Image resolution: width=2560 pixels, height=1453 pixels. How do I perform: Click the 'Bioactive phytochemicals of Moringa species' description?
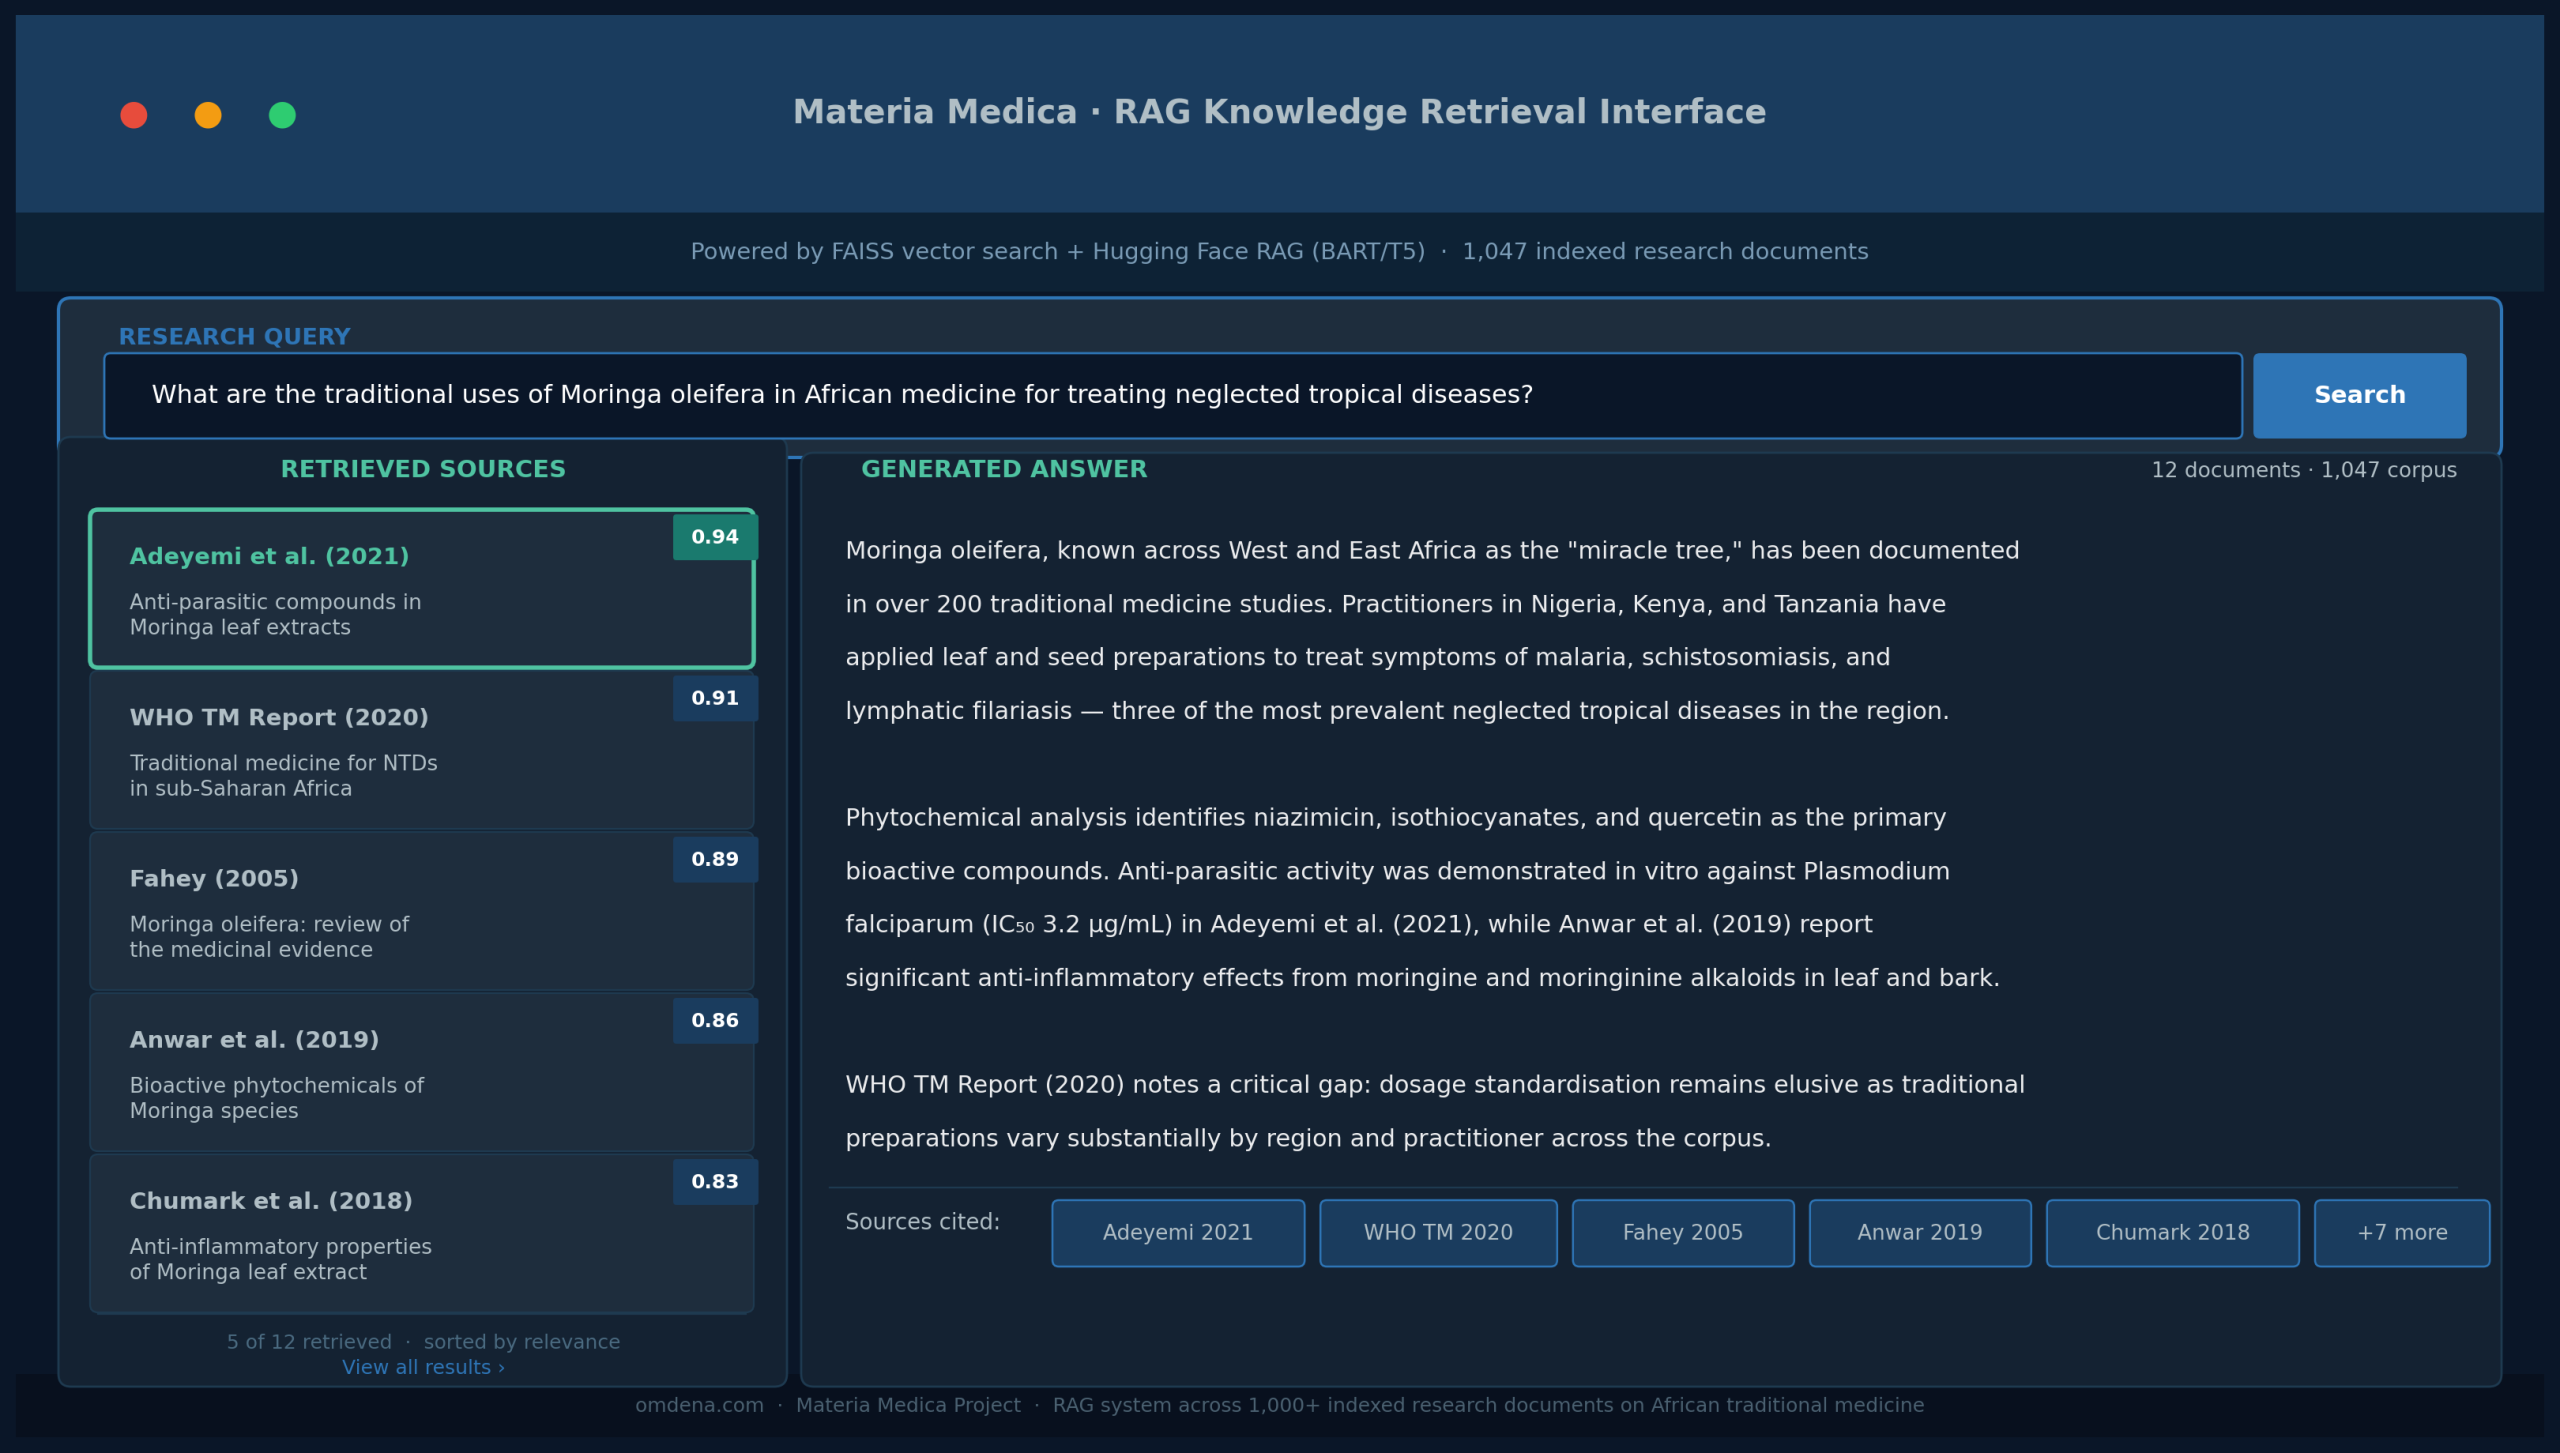pyautogui.click(x=277, y=1098)
